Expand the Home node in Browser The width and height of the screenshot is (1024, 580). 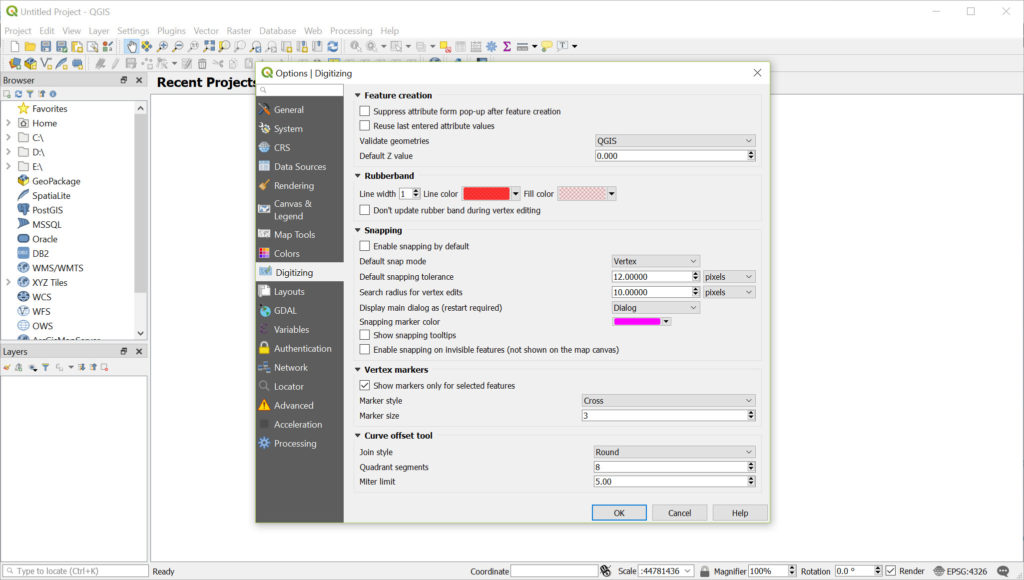coord(8,123)
